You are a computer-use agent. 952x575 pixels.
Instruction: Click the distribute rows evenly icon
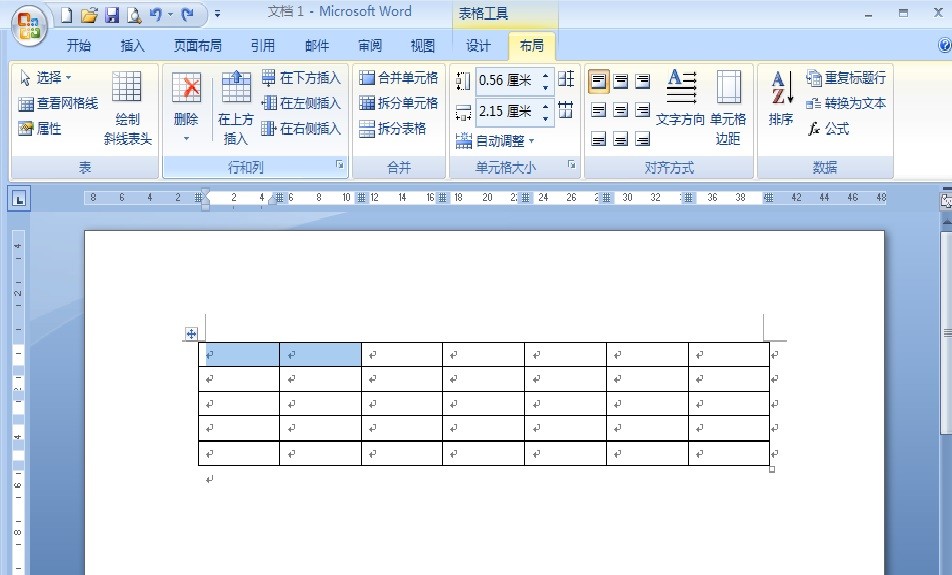[x=566, y=78]
